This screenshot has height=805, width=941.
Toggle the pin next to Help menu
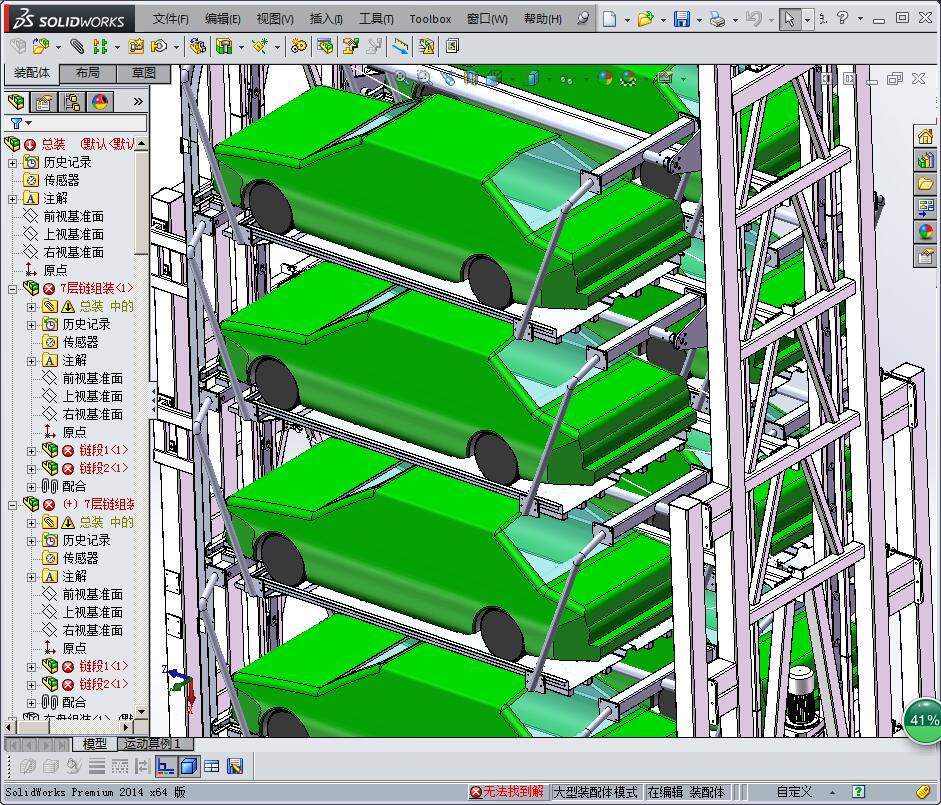[584, 19]
